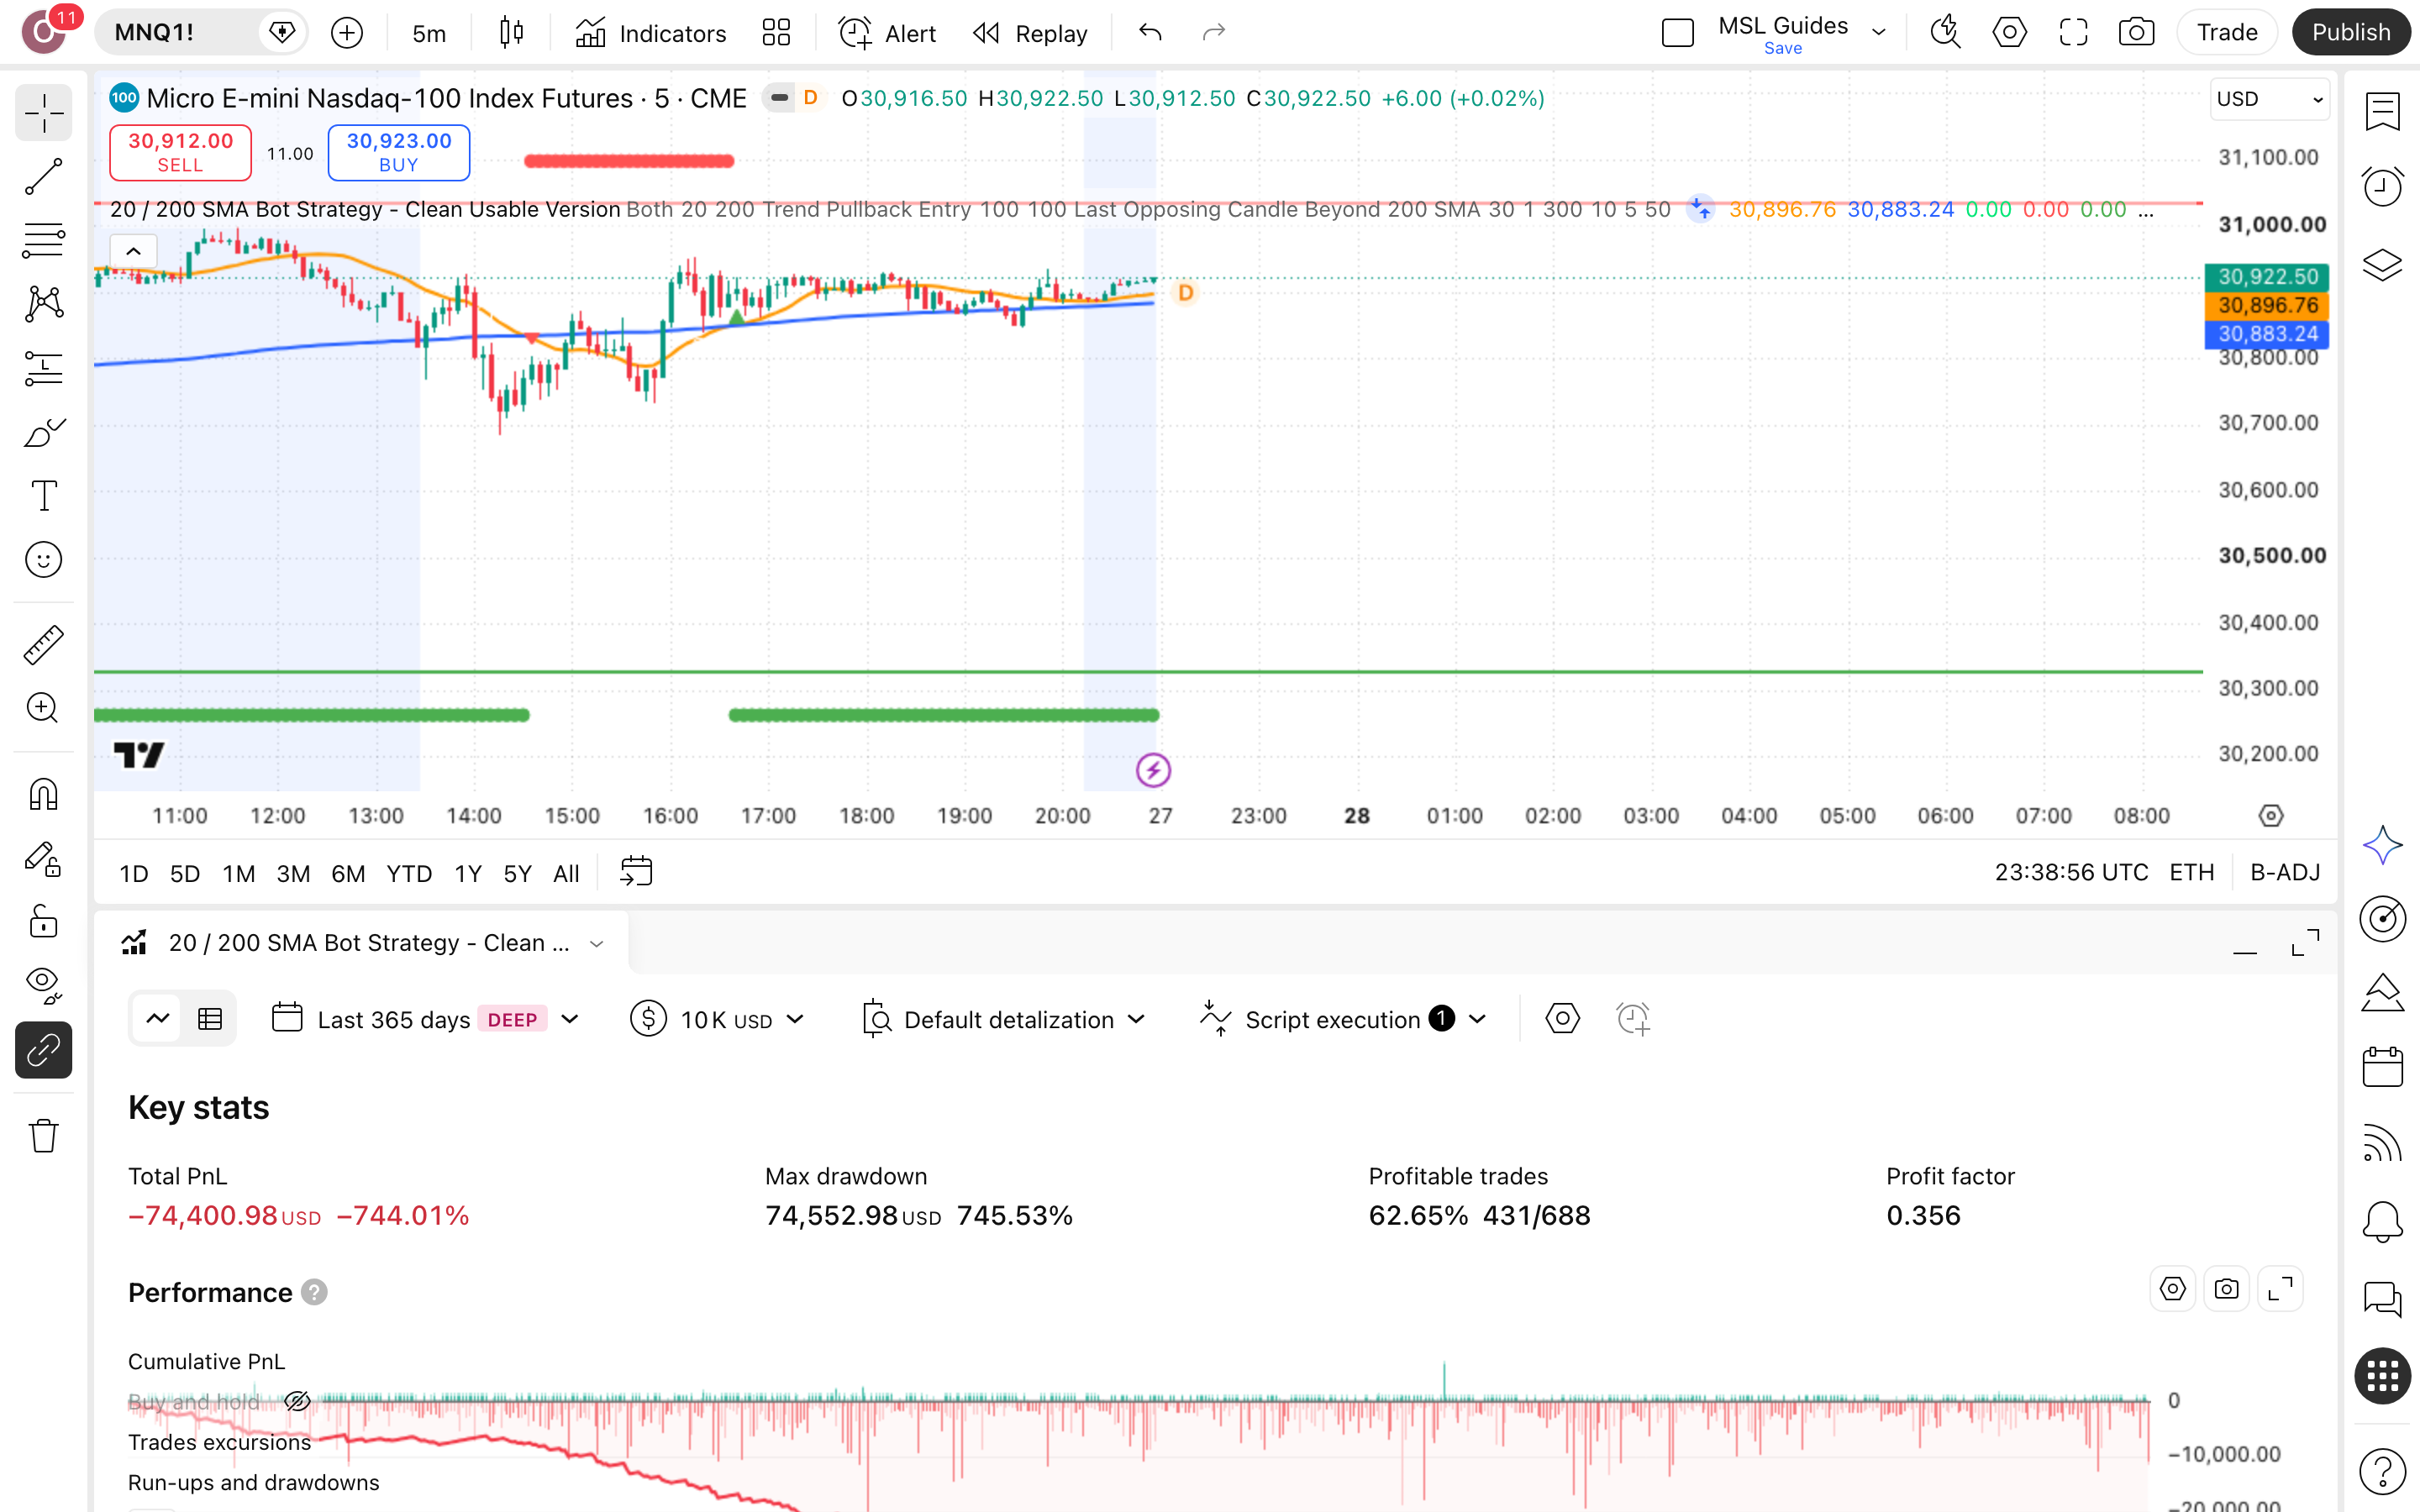Open the Fibonacci retracement tools

click(x=43, y=240)
